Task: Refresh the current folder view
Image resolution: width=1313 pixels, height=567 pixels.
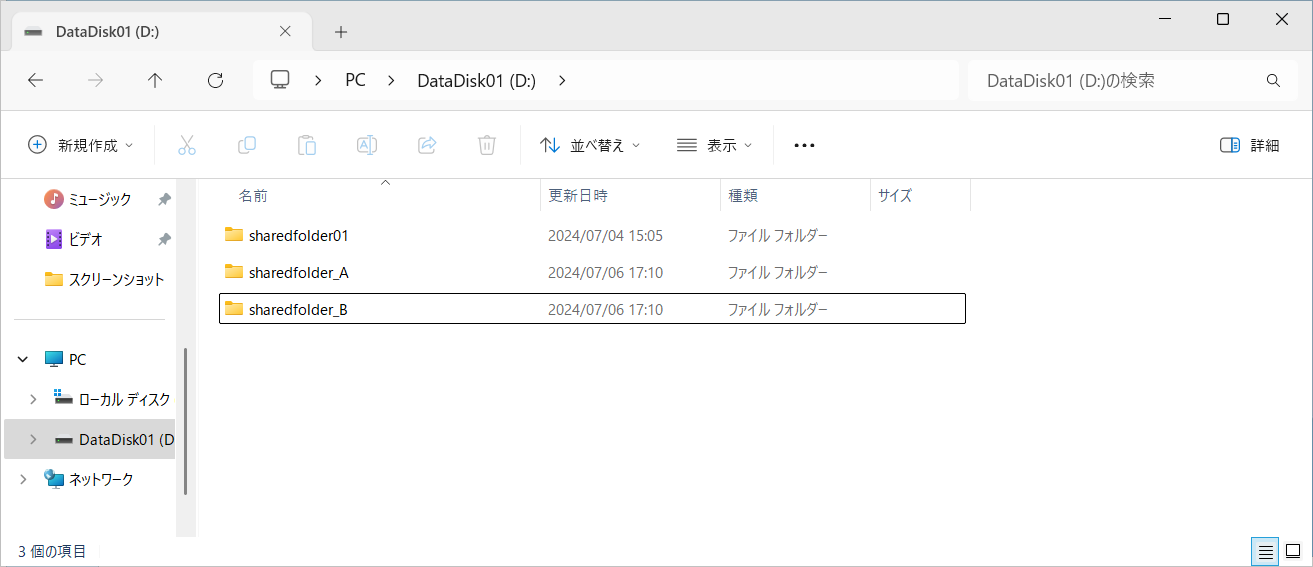Action: tap(215, 81)
